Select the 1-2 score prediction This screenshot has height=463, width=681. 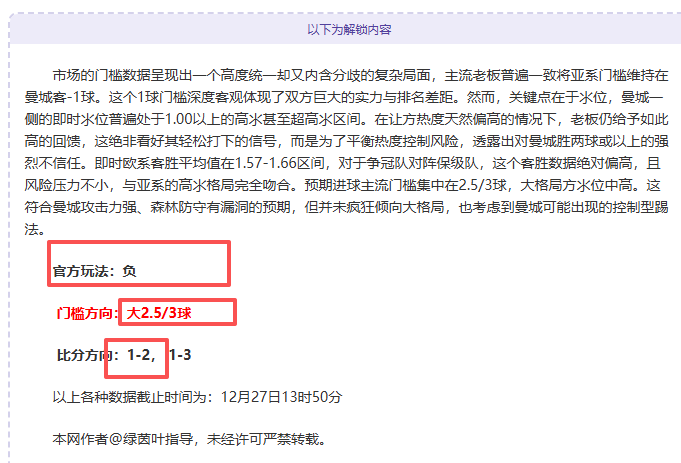tap(140, 355)
